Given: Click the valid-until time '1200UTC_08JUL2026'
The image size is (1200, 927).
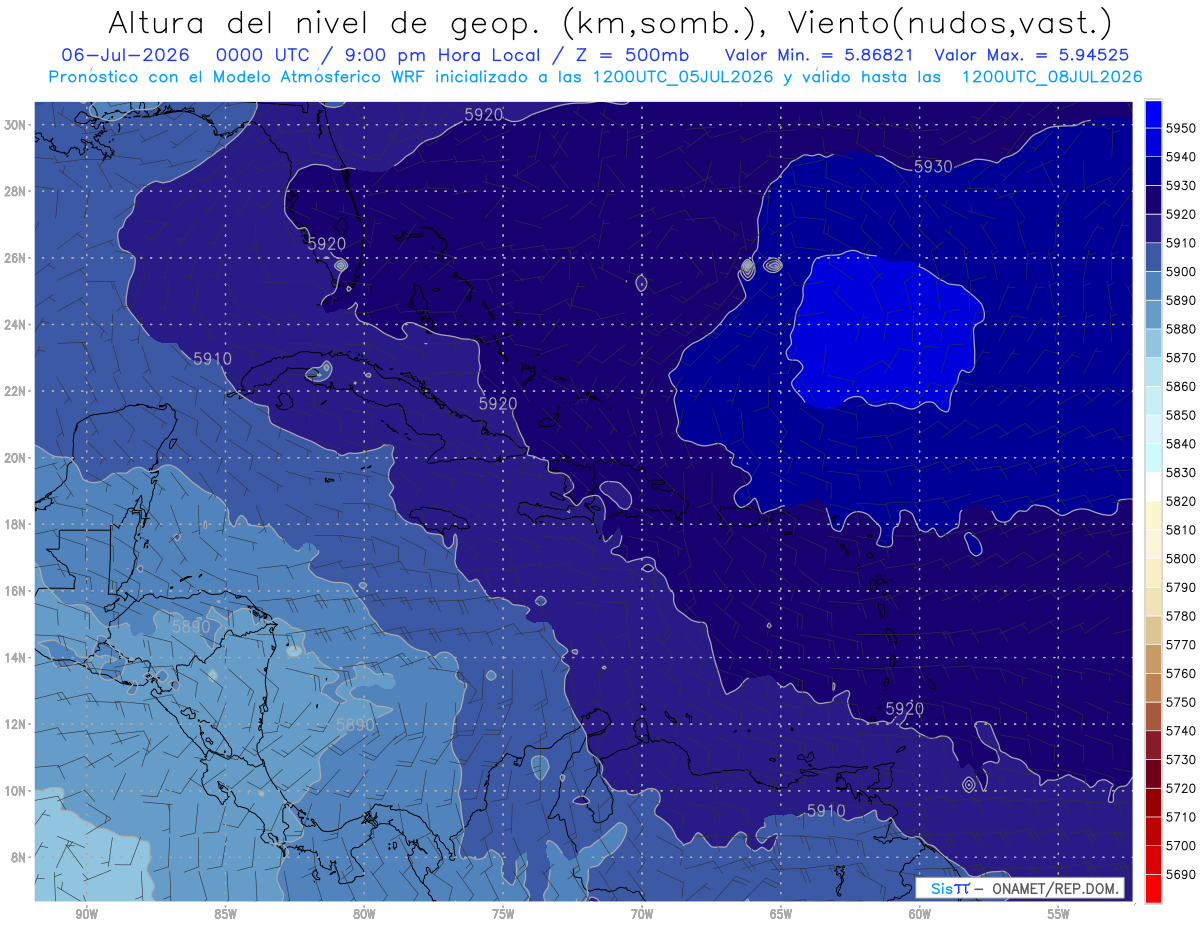Looking at the screenshot, I should [x=1051, y=76].
